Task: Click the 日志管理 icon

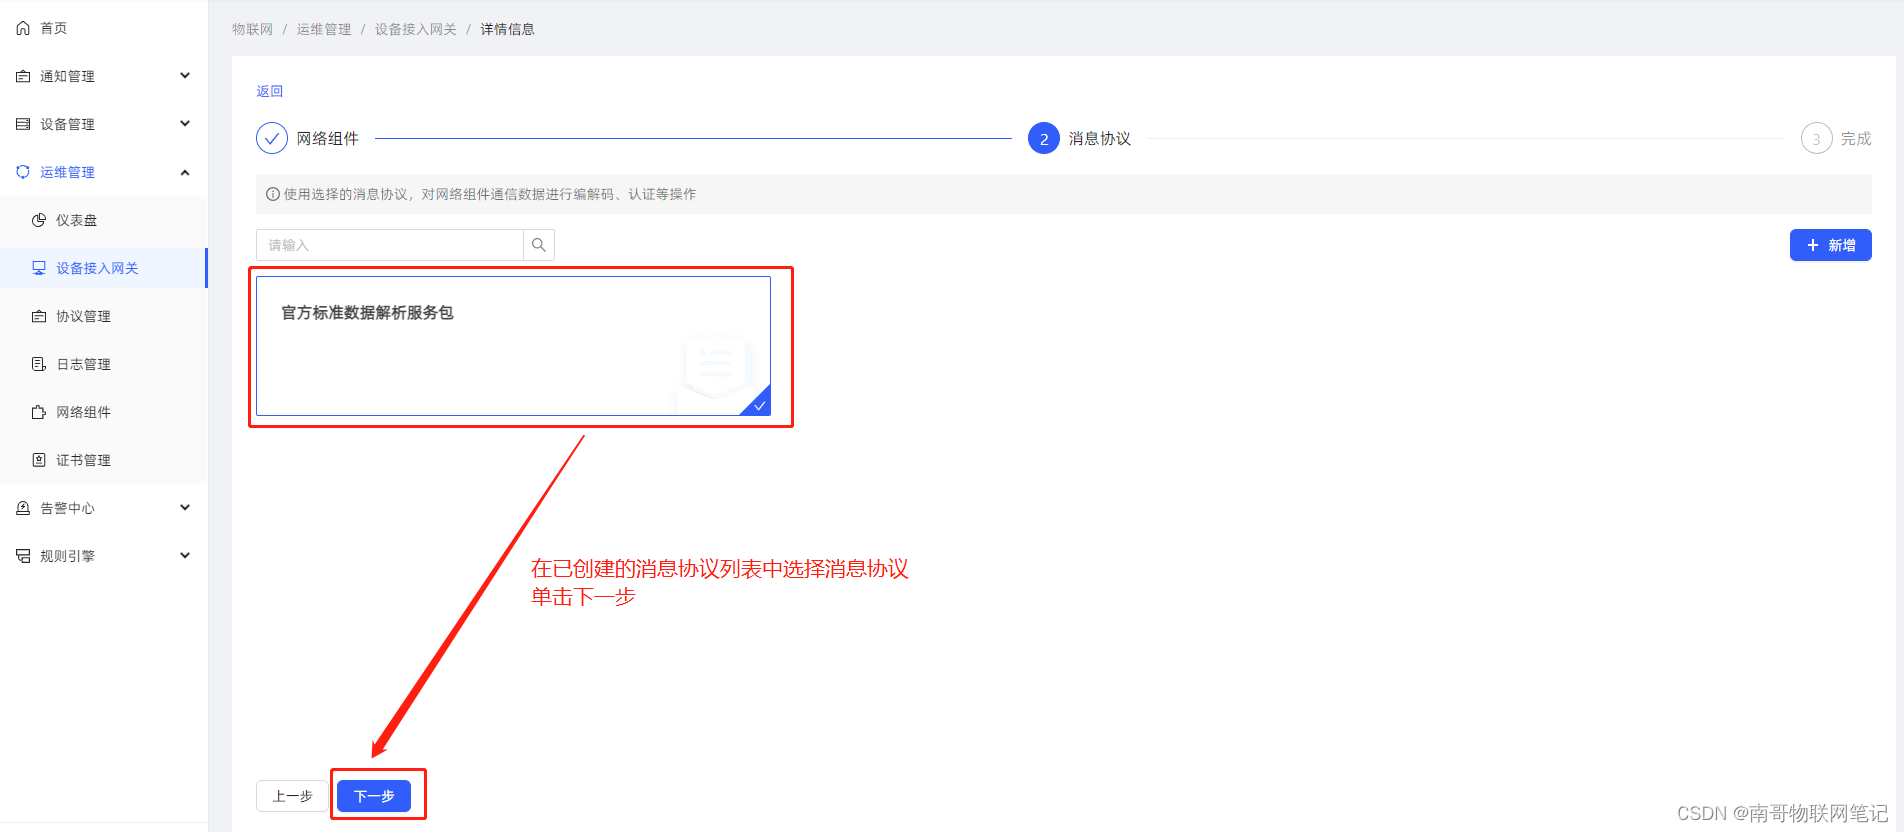Action: tap(39, 364)
